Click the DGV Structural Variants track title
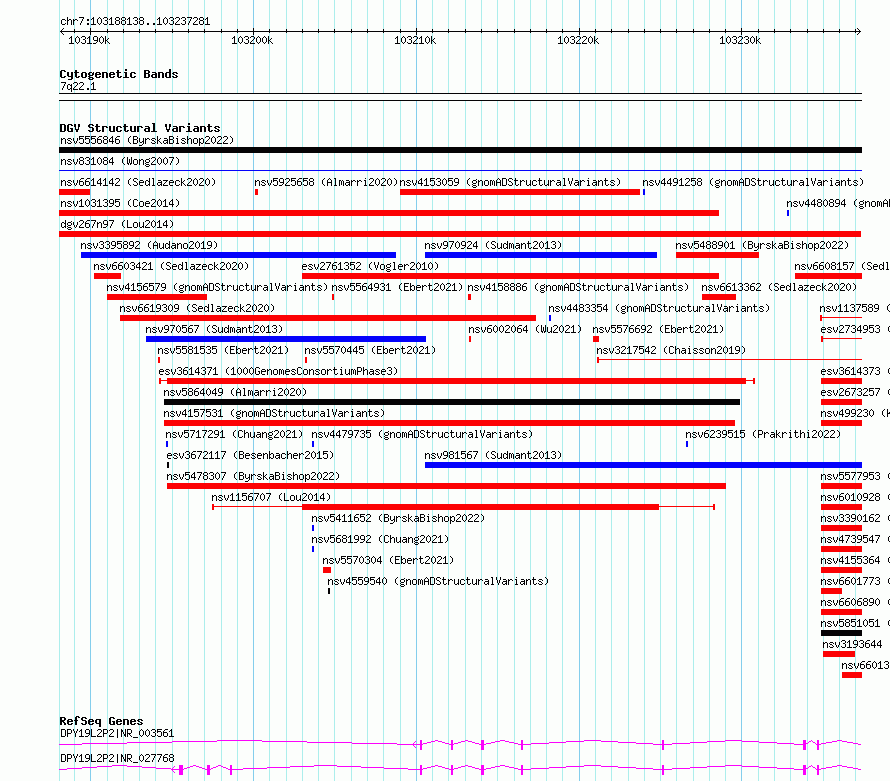 (x=140, y=128)
